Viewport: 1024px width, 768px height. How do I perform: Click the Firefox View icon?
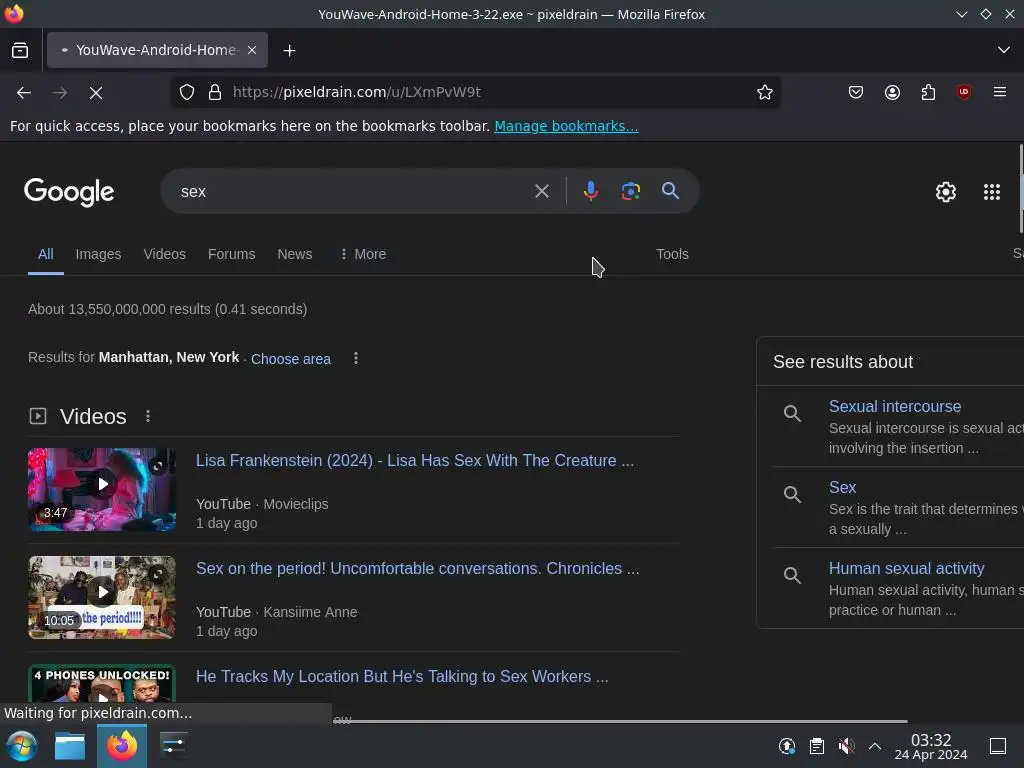point(20,50)
